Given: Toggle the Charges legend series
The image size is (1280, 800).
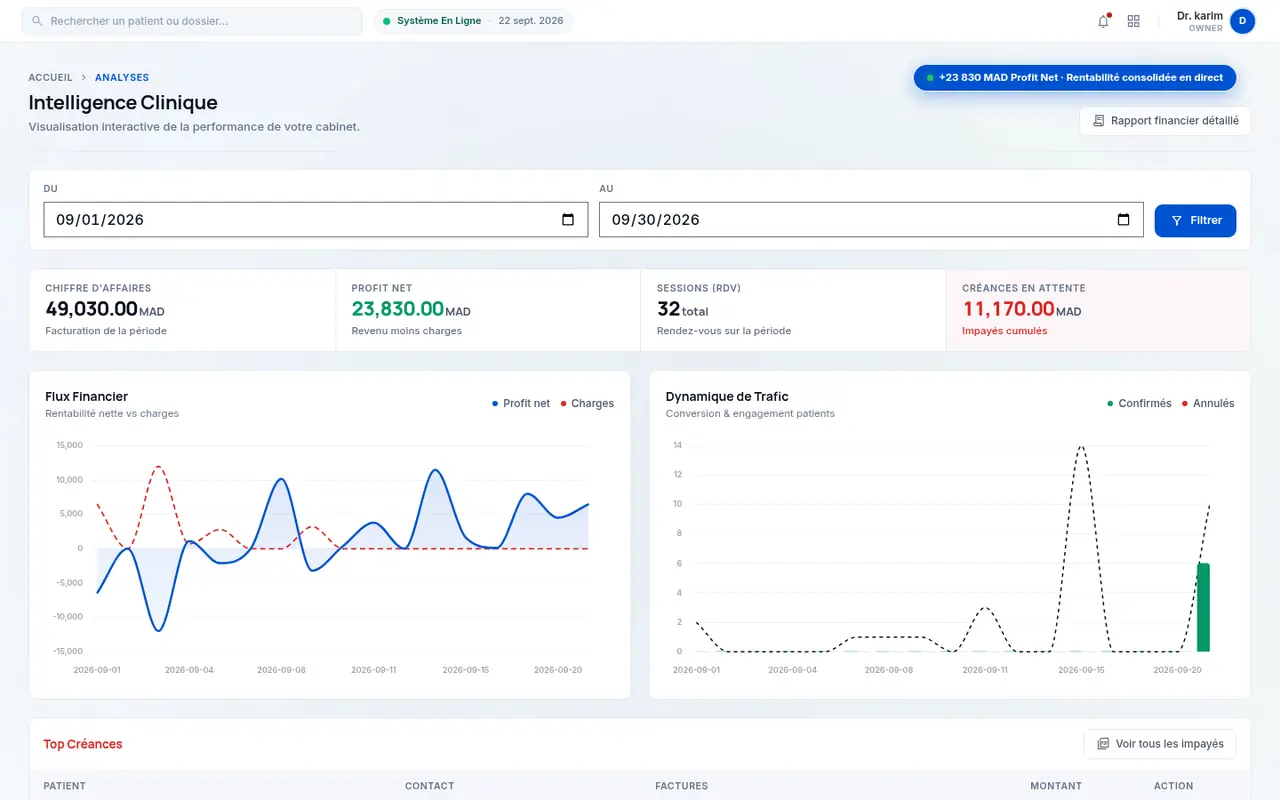Looking at the screenshot, I should coord(587,404).
